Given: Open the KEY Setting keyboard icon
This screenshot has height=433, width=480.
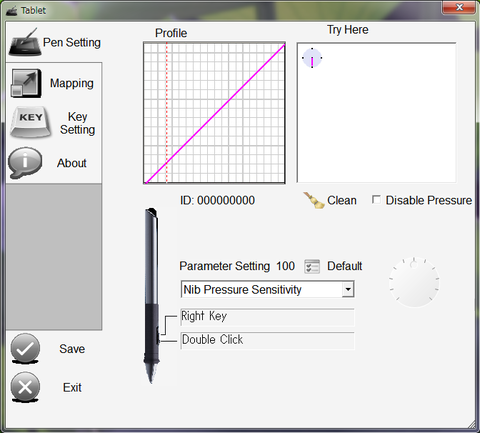Looking at the screenshot, I should click(31, 123).
